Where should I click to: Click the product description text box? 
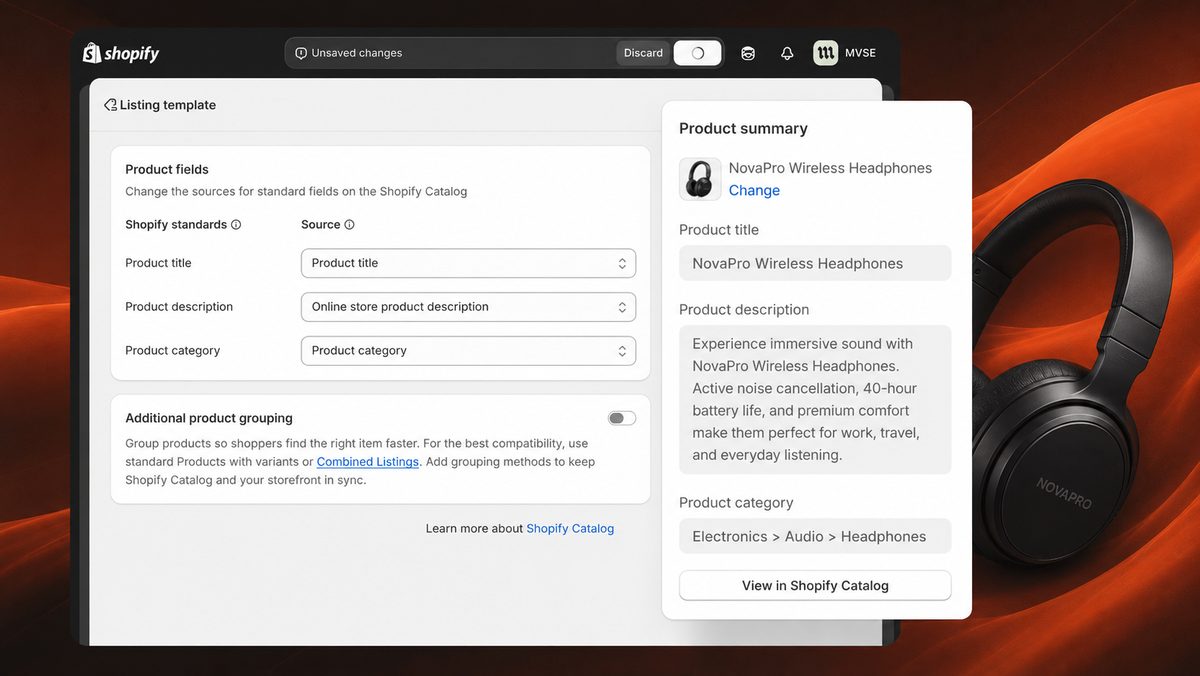coord(815,399)
